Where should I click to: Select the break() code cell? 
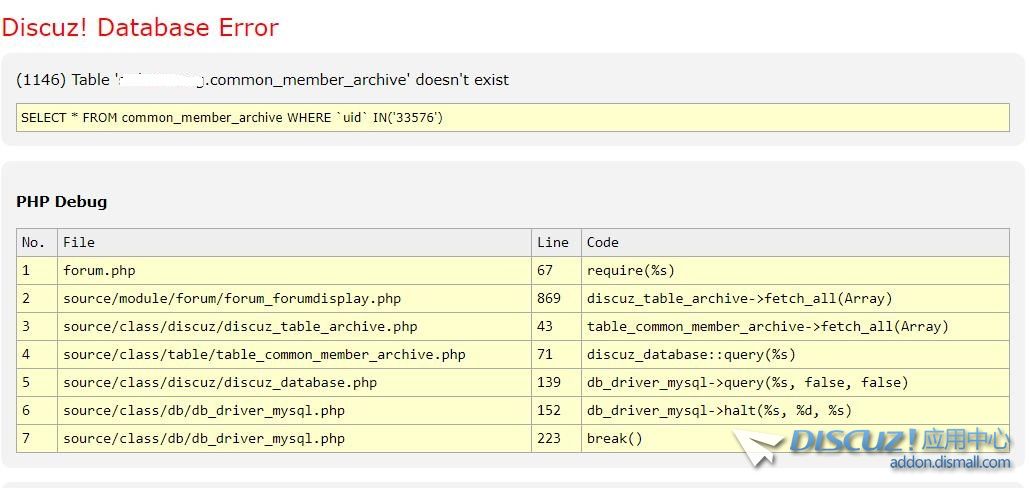(615, 438)
